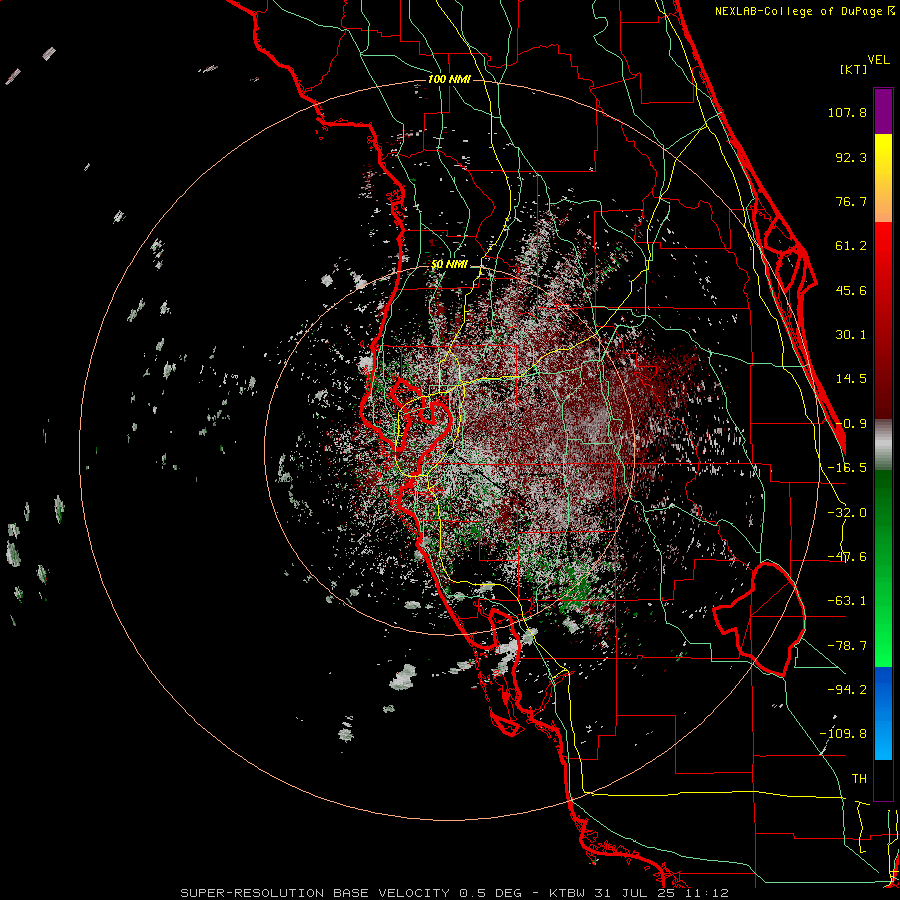Pick the red segment of the velocity scale
Screen dimensions: 900x900
(x=883, y=320)
